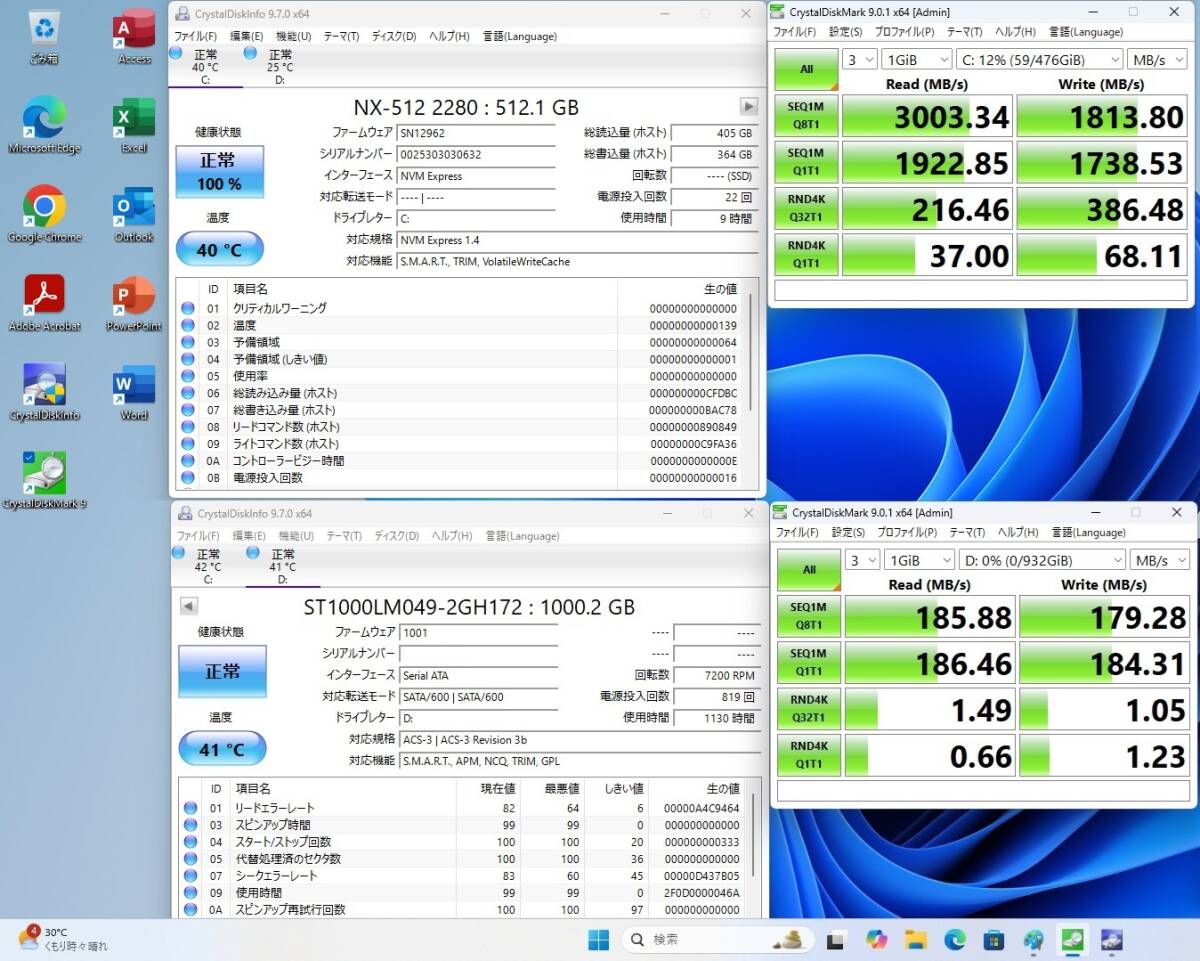
Task: Open the CrystalDiskInfo desktop shortcut
Action: [x=44, y=392]
